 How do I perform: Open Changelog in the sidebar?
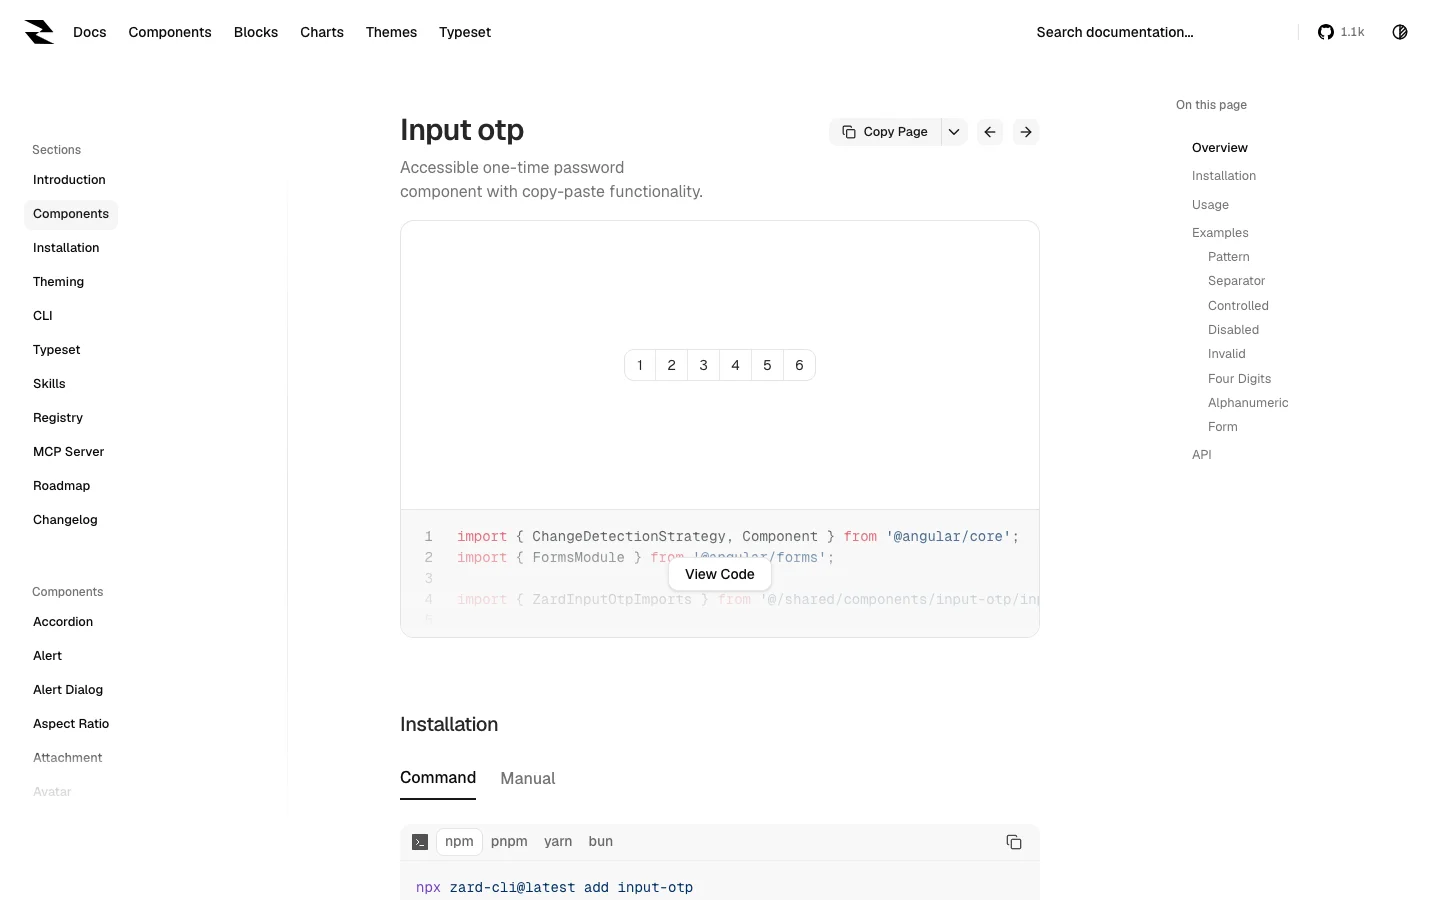65,520
